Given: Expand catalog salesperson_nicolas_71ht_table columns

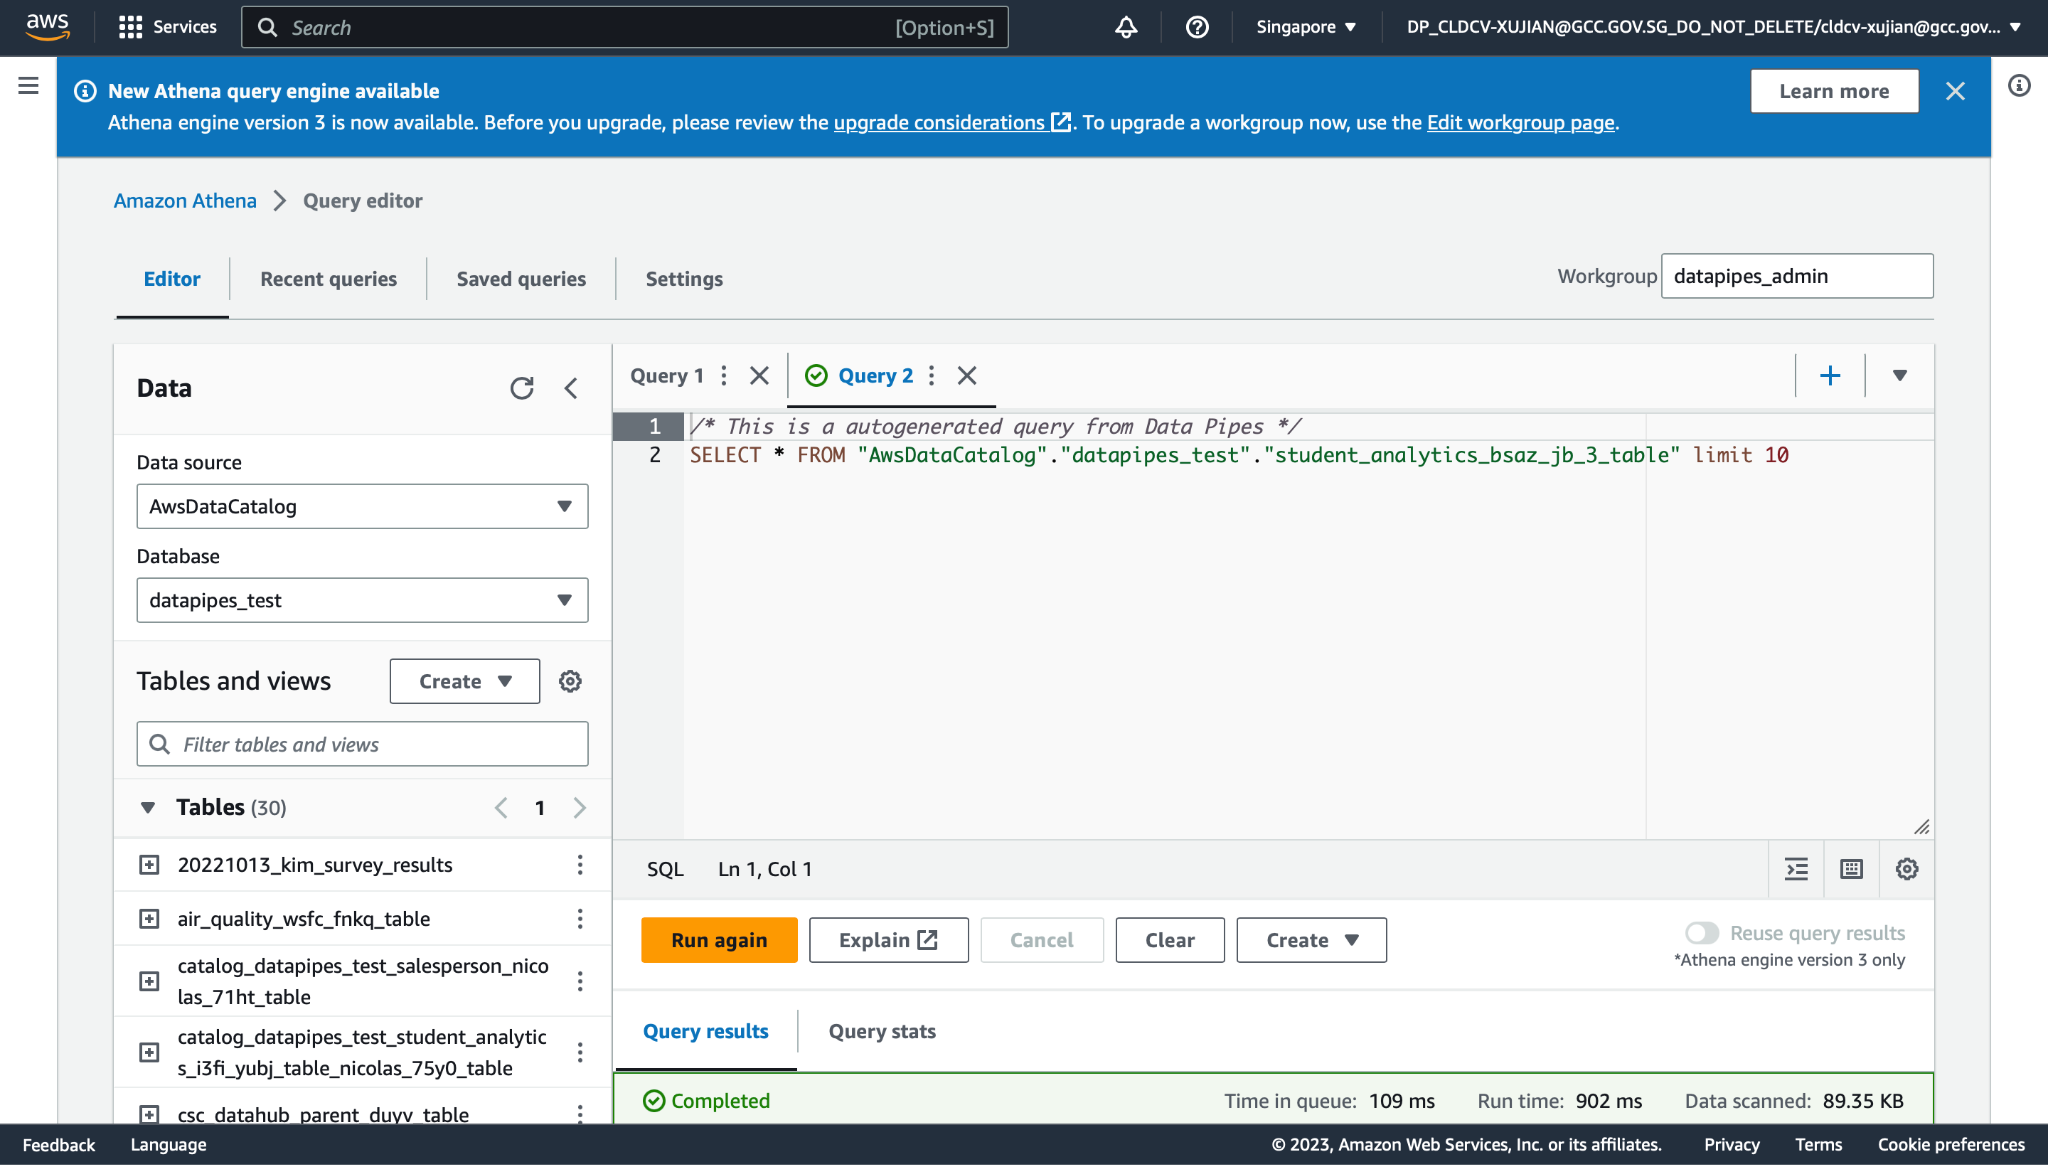Looking at the screenshot, I should 149,981.
